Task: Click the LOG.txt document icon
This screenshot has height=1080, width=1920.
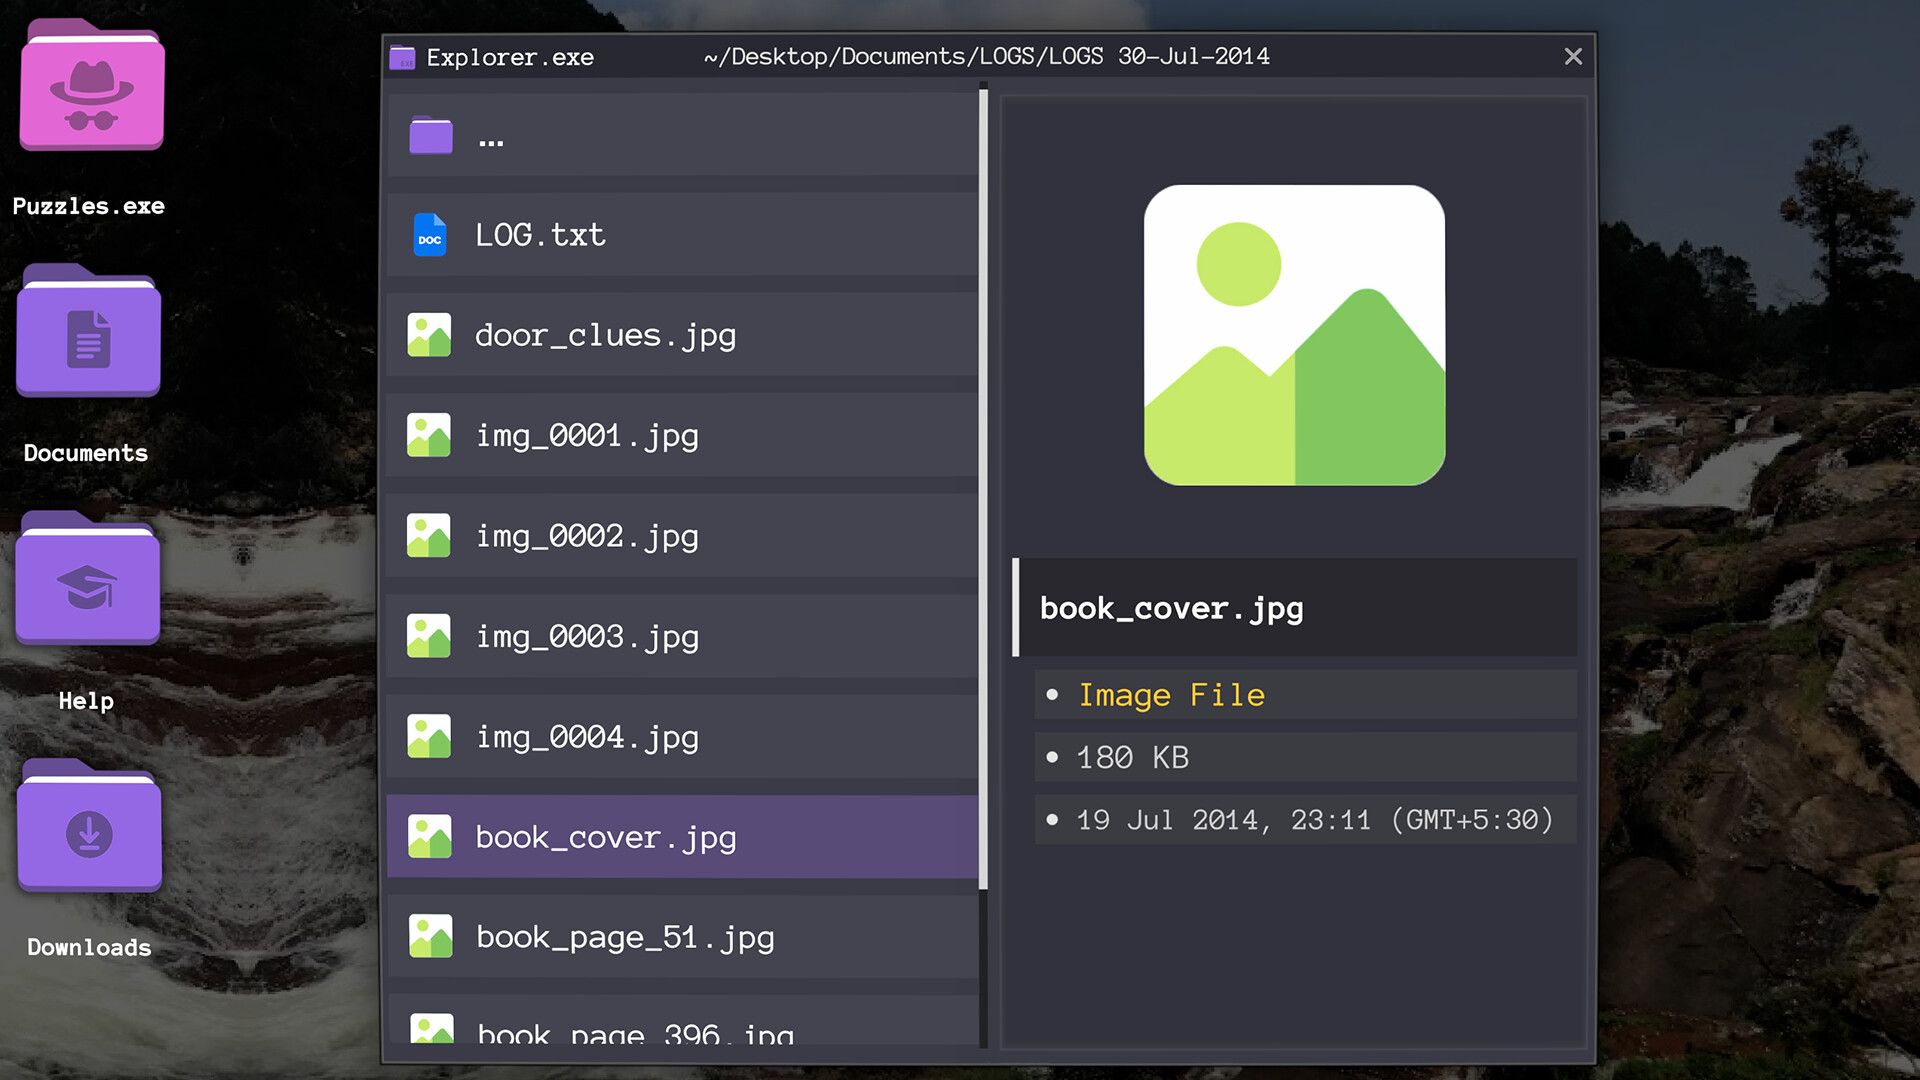Action: coord(429,234)
